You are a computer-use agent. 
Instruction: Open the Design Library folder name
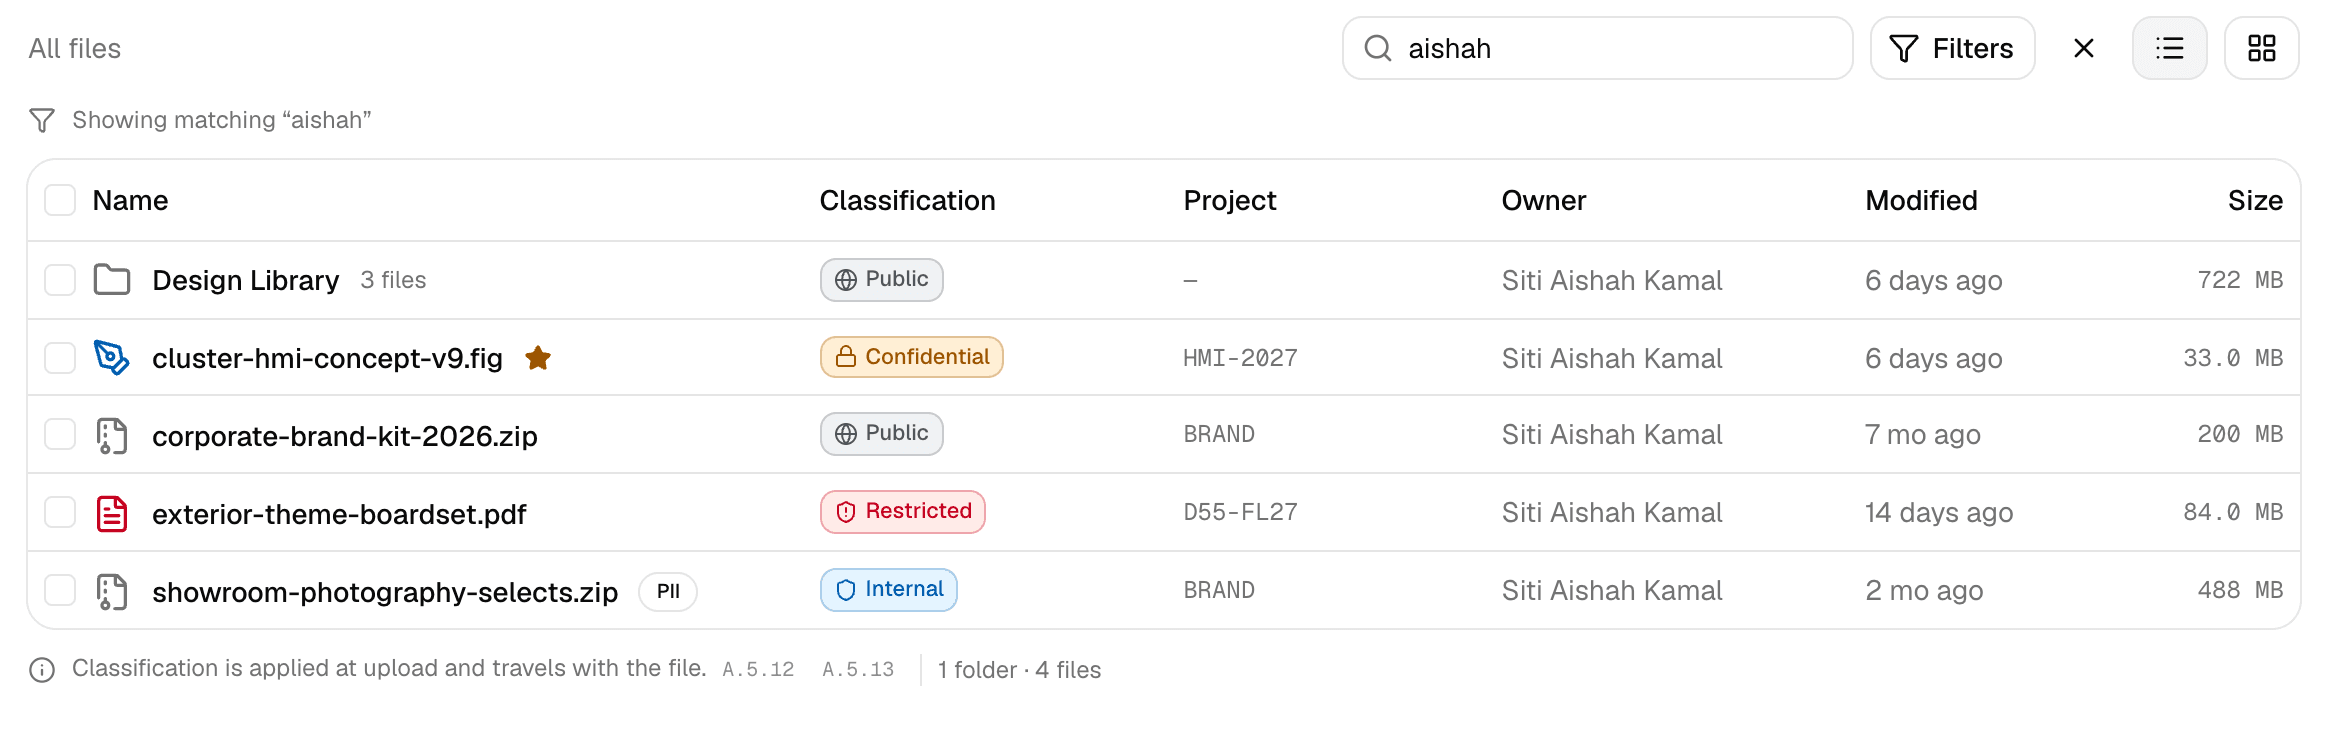pos(246,280)
